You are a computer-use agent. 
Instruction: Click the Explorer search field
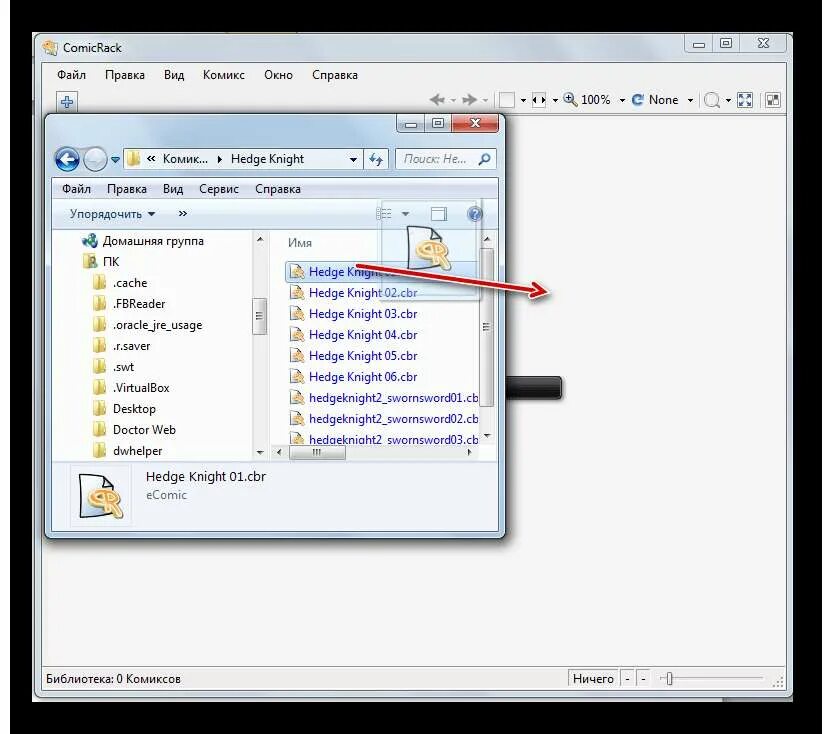pos(446,159)
